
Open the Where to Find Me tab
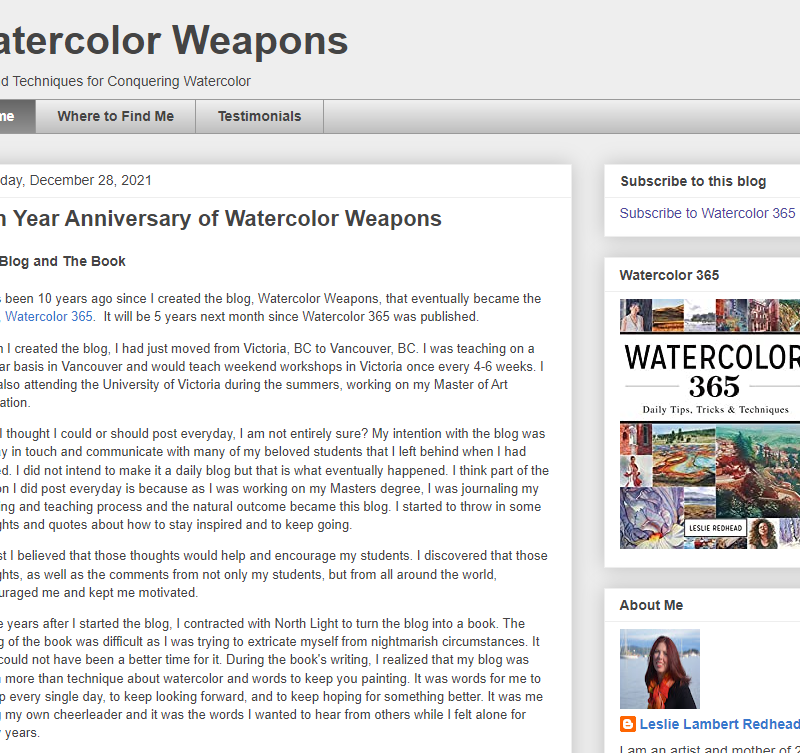115,116
